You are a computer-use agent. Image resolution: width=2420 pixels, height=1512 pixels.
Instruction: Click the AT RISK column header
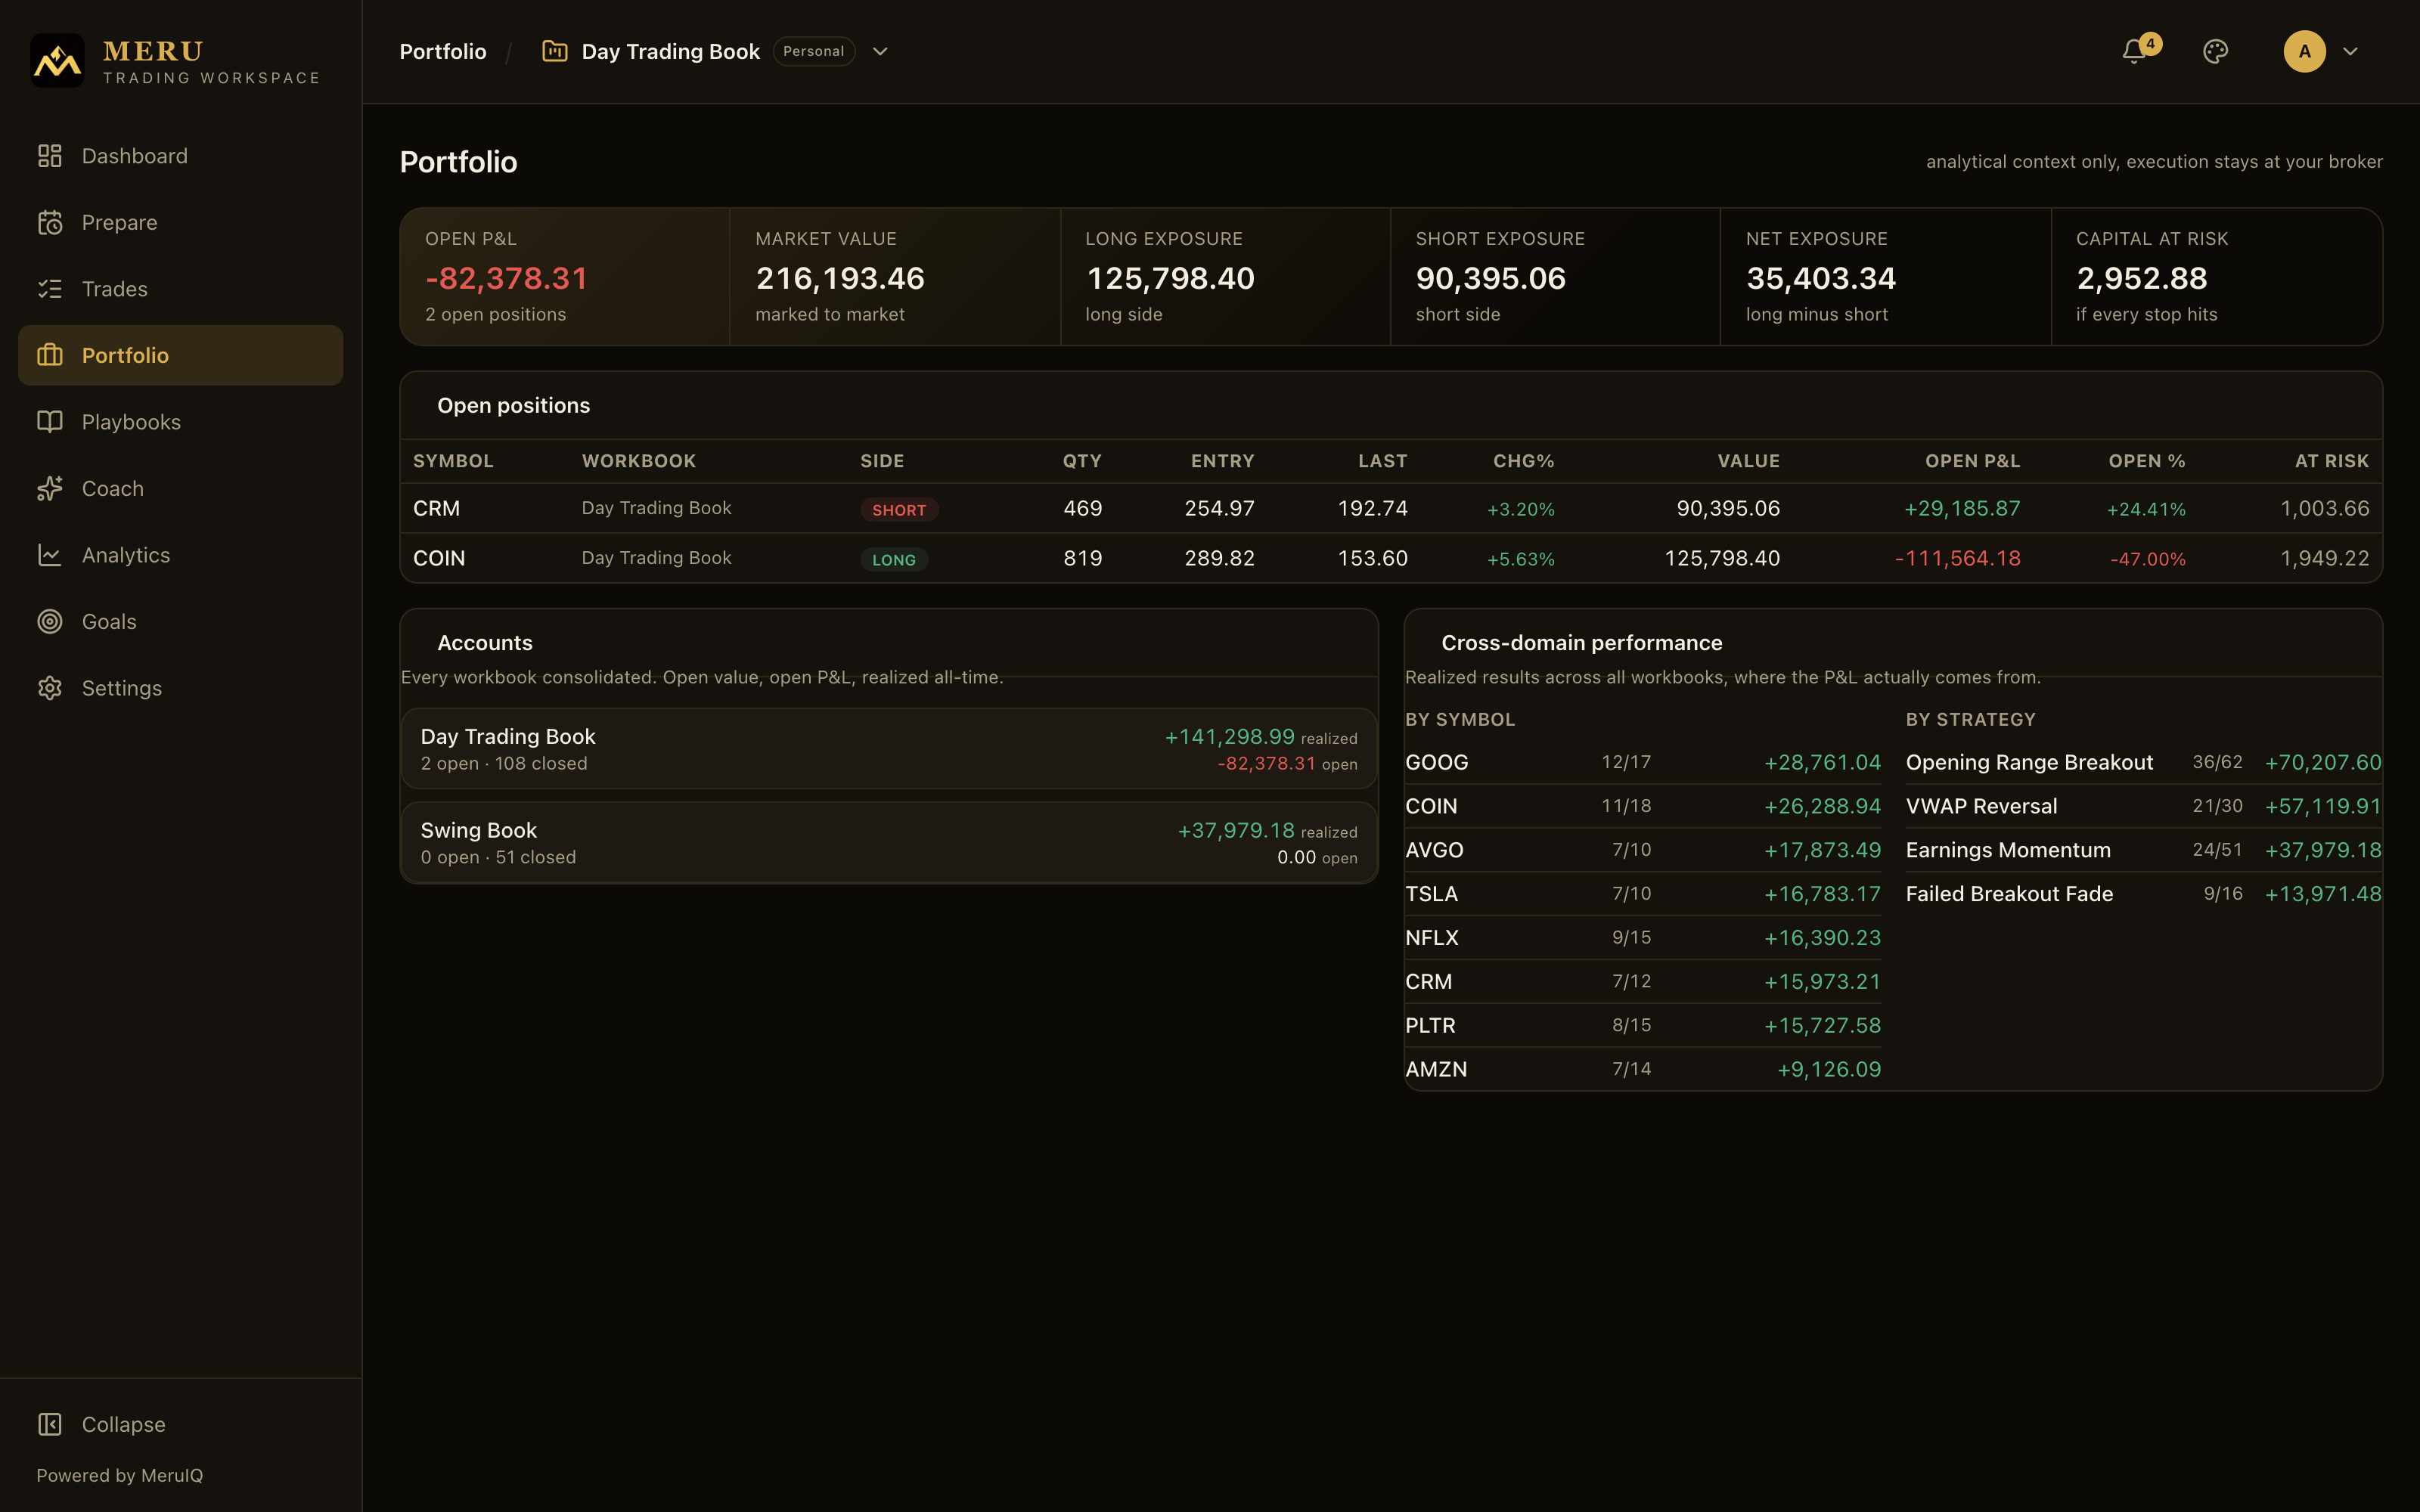(2331, 461)
